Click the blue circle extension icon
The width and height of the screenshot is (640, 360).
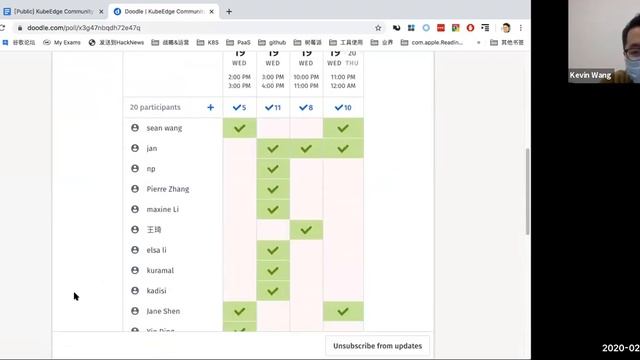tap(426, 28)
